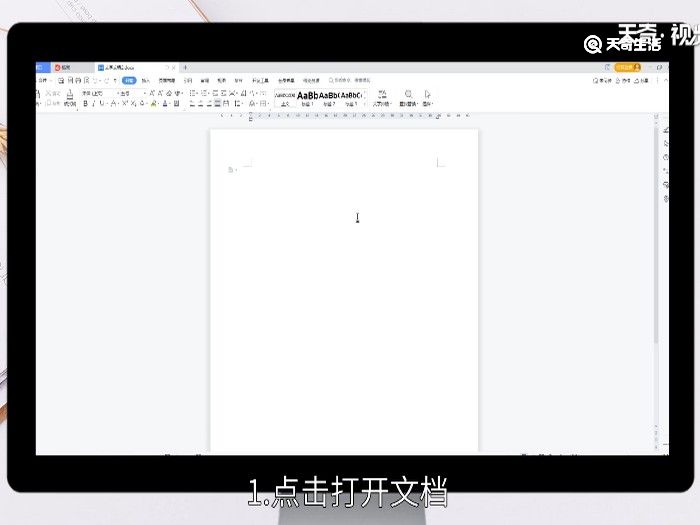Add a new tab with the plus button
The height and width of the screenshot is (525, 700).
(185, 67)
